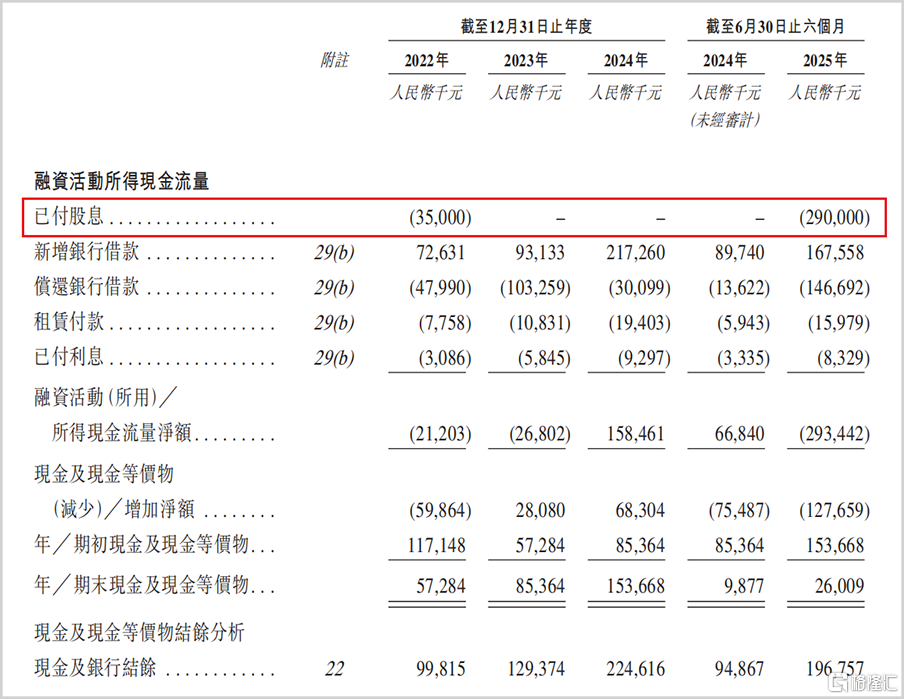Image resolution: width=904 pixels, height=699 pixels.
Task: Click the 附註 column header
Action: coord(334,60)
